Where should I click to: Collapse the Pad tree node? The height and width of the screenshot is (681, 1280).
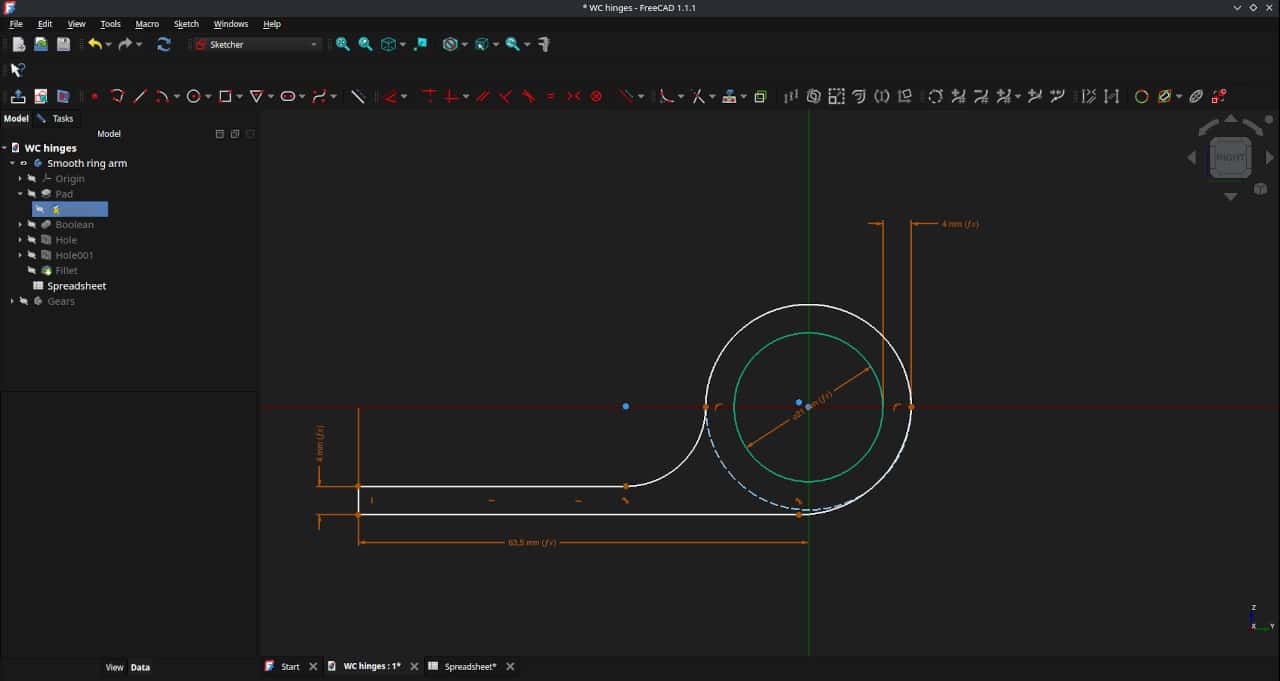[x=20, y=194]
